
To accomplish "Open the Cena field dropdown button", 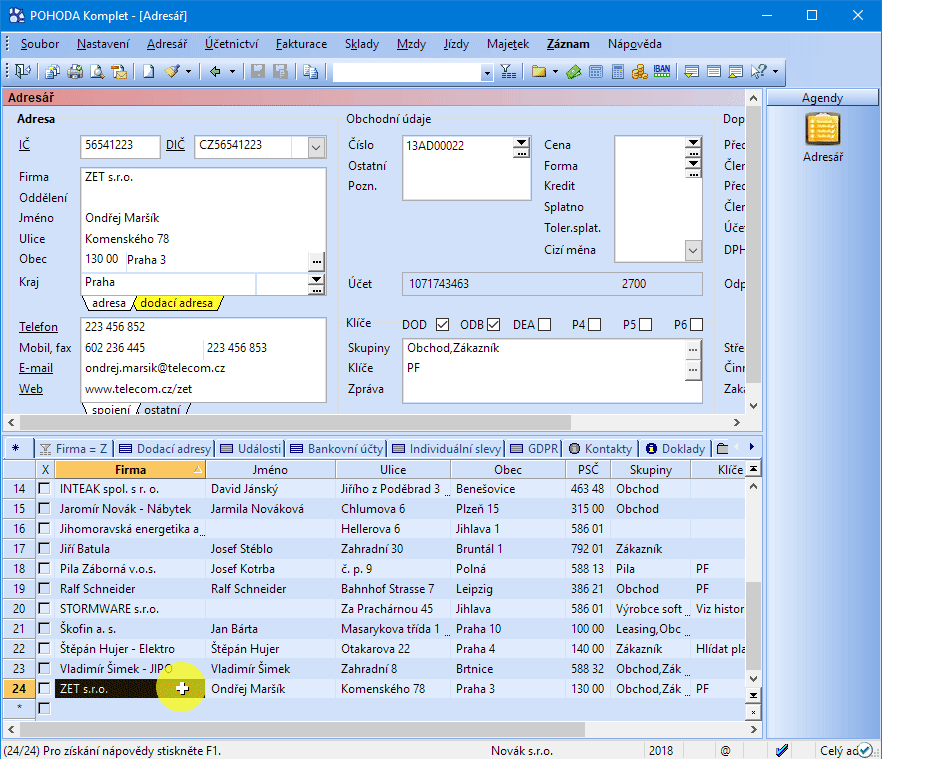I will (693, 142).
